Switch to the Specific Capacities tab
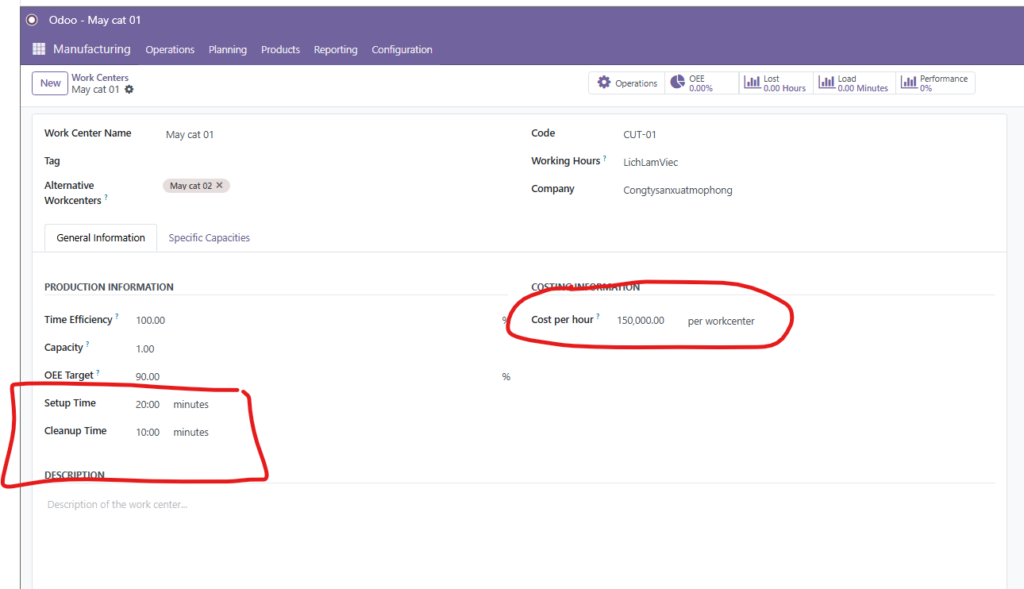The image size is (1024, 589). tap(209, 238)
